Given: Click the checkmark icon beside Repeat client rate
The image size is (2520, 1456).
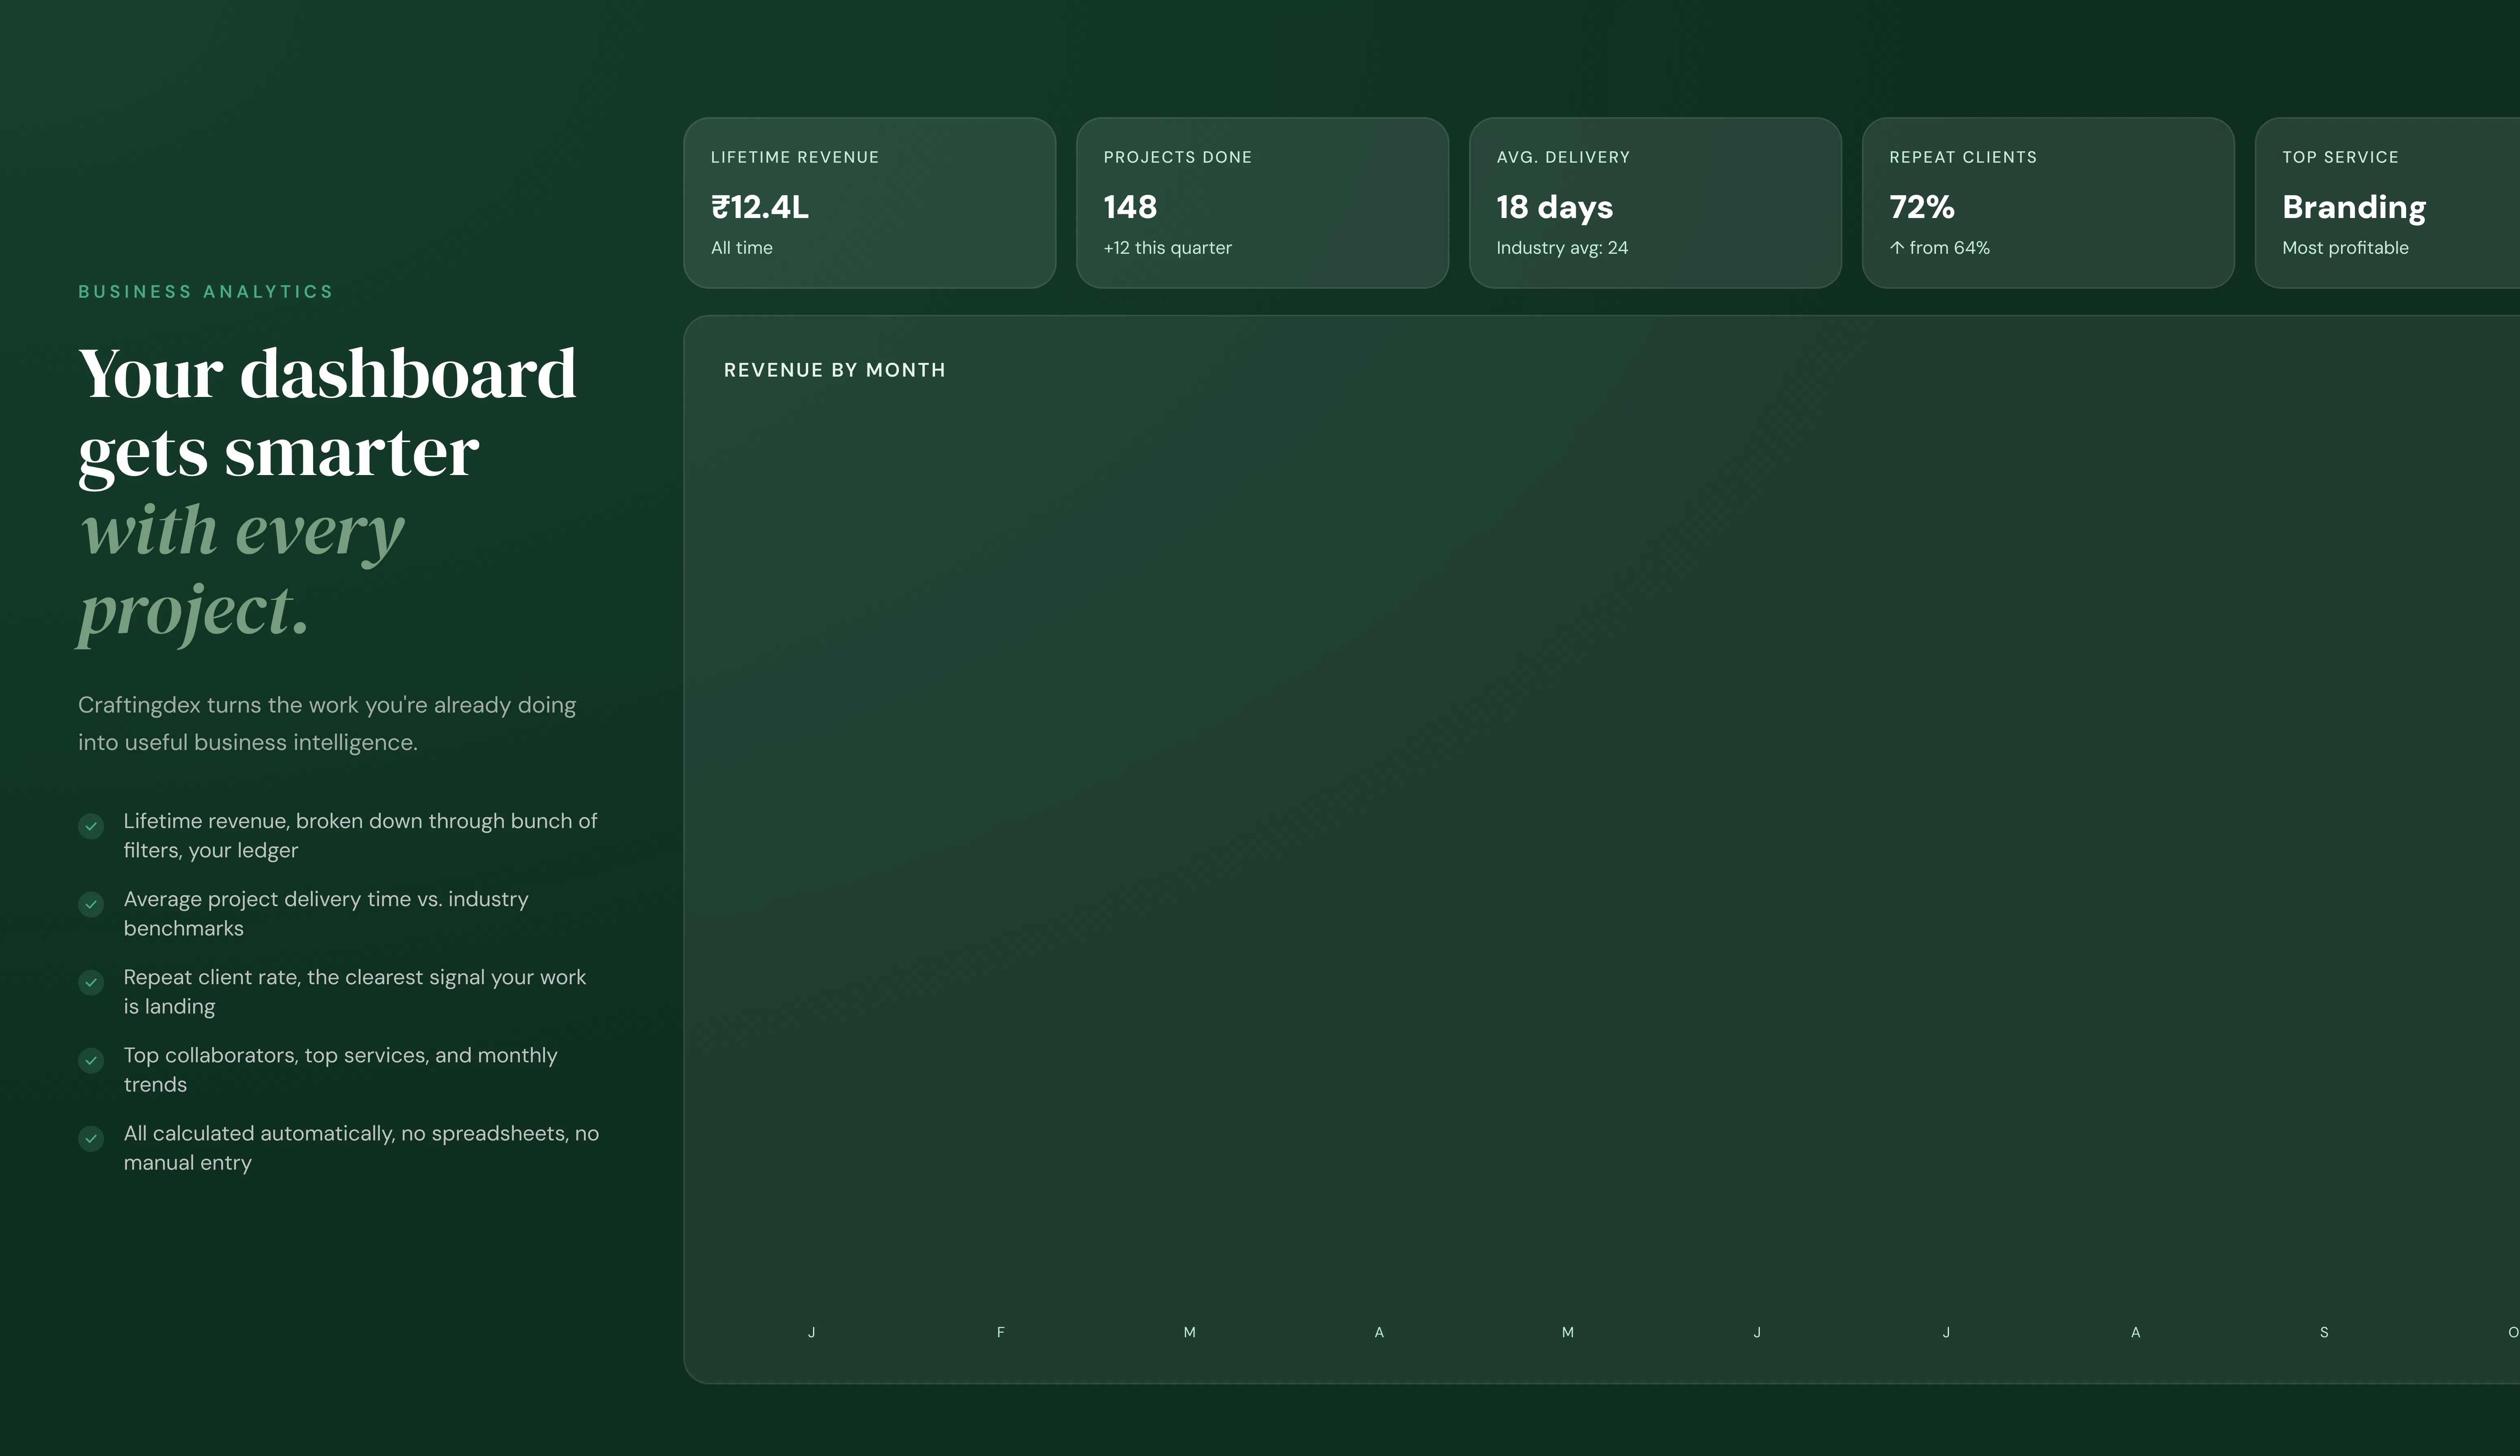Looking at the screenshot, I should point(91,982).
